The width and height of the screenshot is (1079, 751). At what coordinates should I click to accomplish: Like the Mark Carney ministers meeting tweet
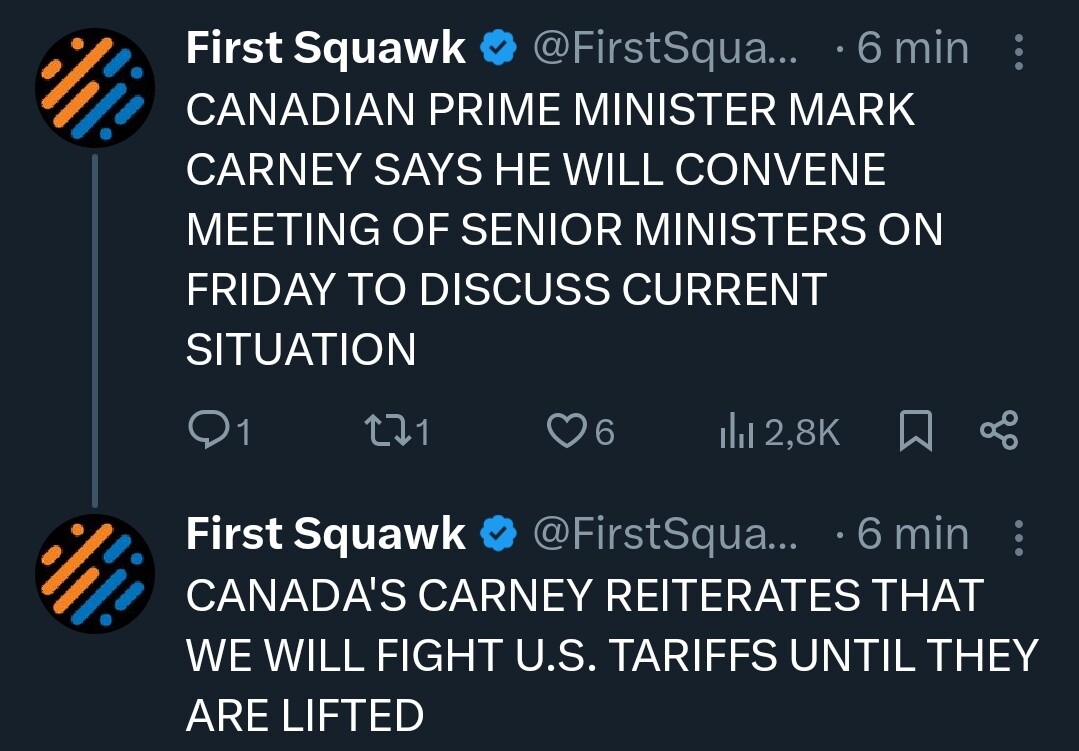tap(566, 430)
